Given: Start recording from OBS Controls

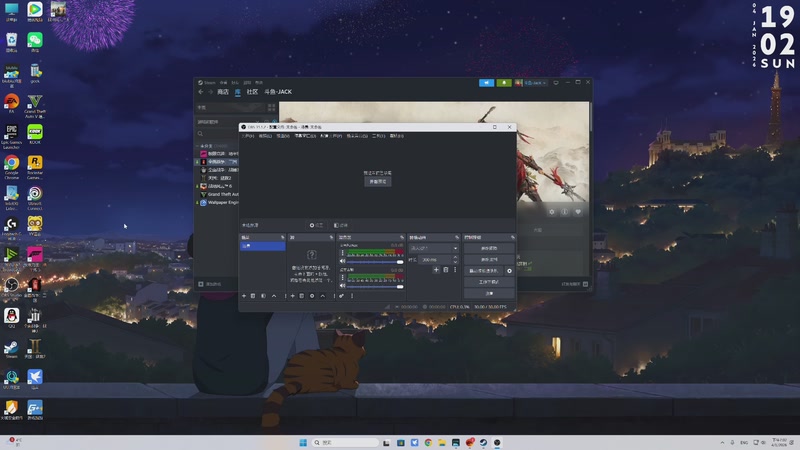Looking at the screenshot, I should coord(489,260).
